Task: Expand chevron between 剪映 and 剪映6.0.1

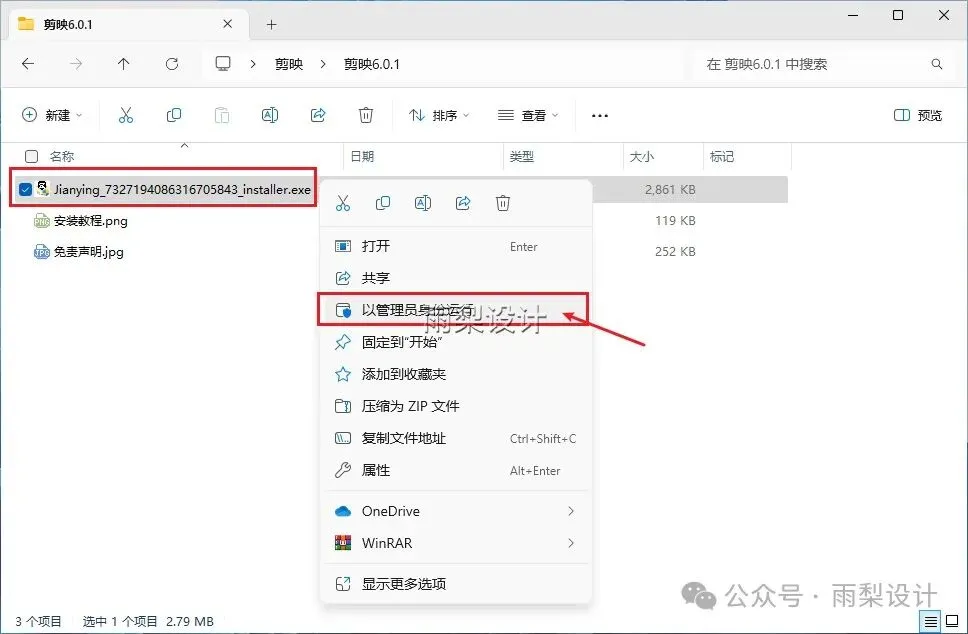Action: coord(323,64)
